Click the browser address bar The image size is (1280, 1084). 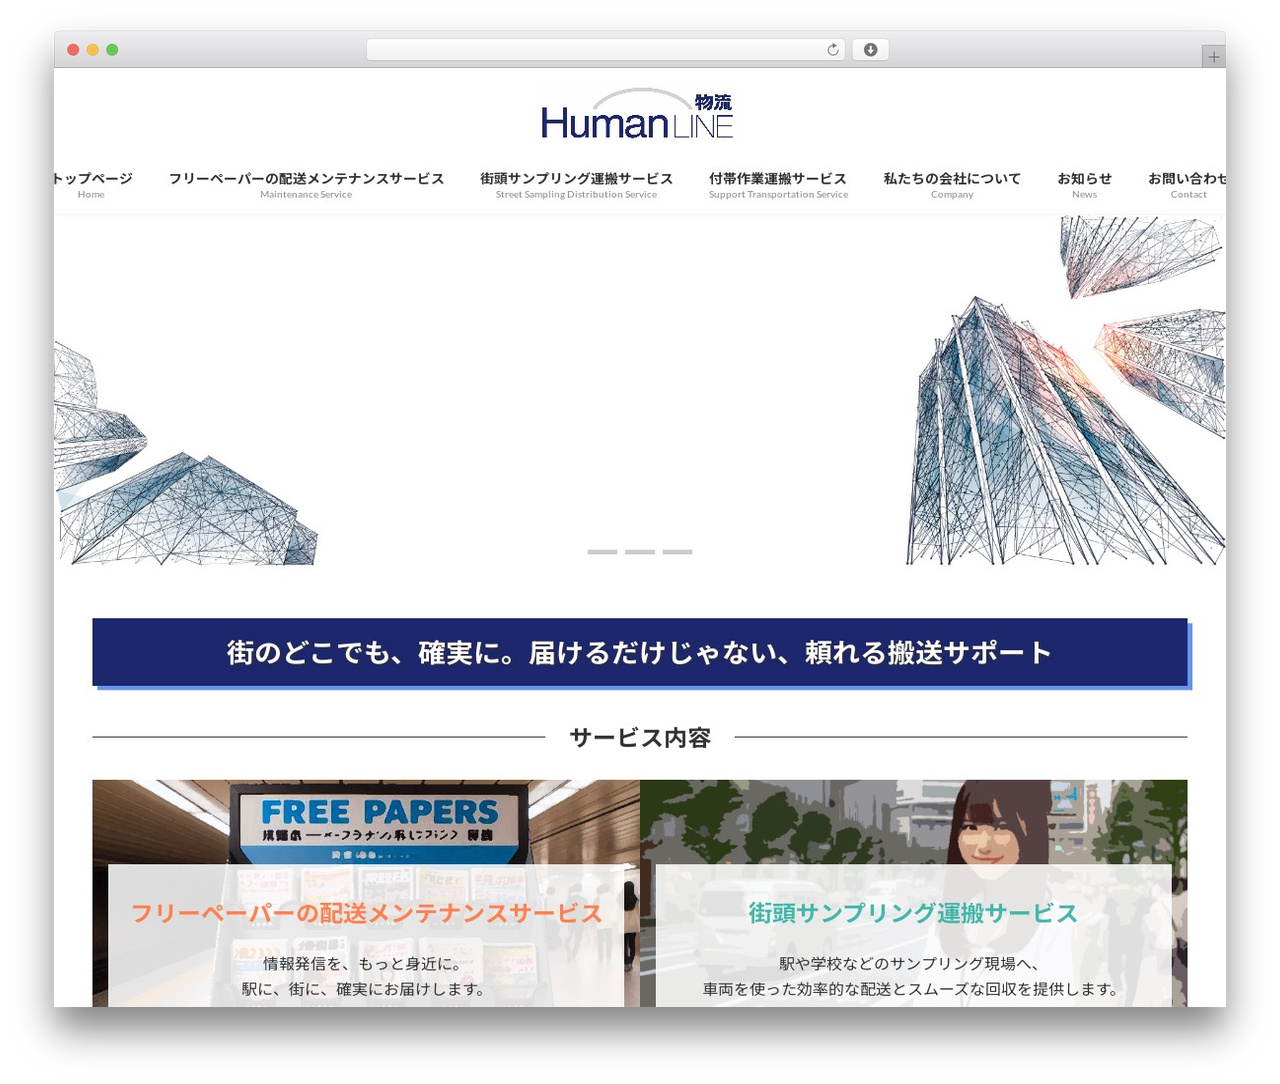[605, 50]
